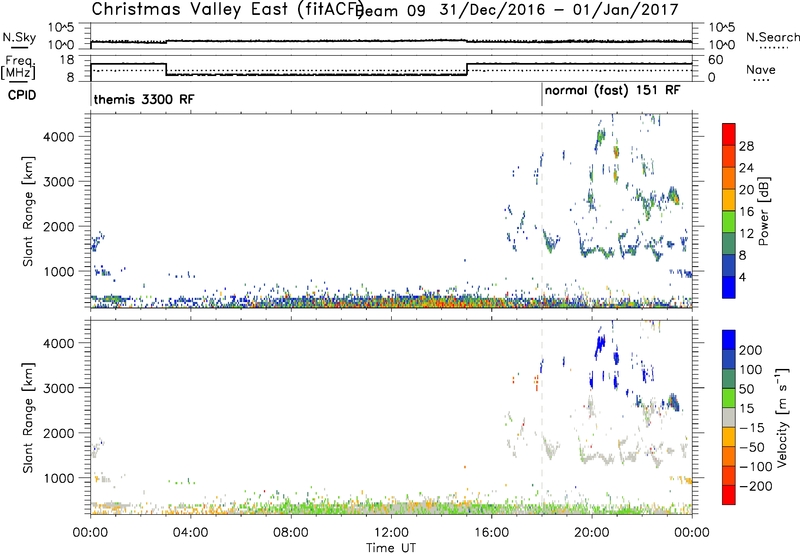Click the dashed CPID change line at 18:00

coord(541,210)
